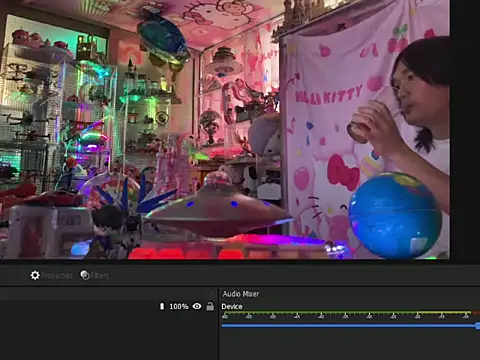Image resolution: width=480 pixels, height=360 pixels.
Task: Select the Device audio label
Action: tap(232, 306)
